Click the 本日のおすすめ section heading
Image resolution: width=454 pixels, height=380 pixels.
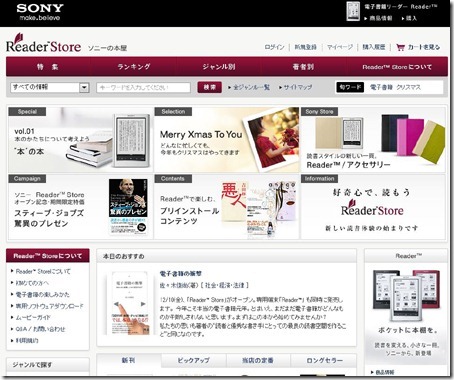click(x=123, y=256)
